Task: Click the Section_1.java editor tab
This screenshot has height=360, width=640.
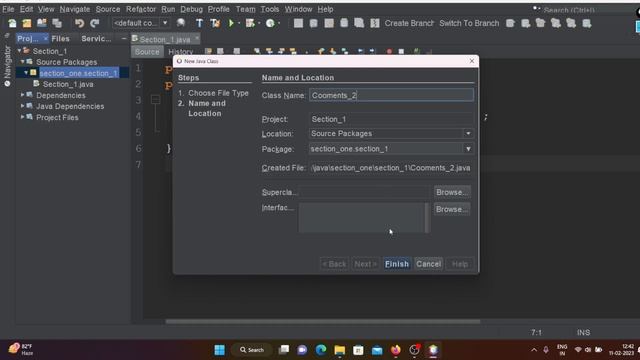Action: tap(164, 39)
